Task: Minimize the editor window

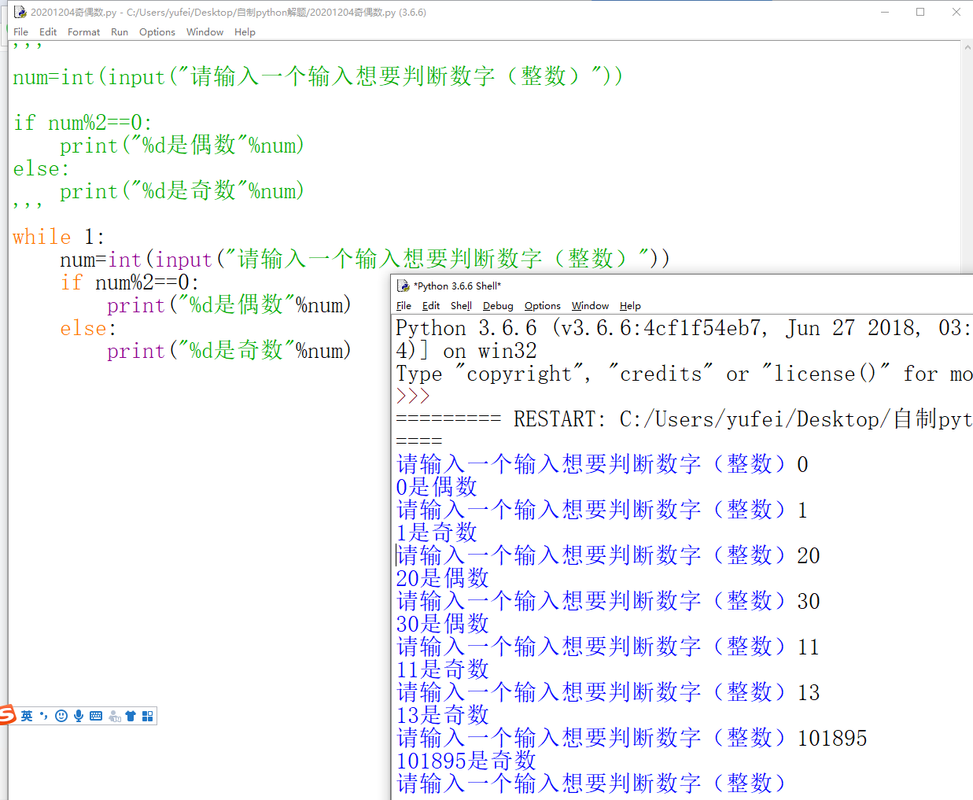Action: pyautogui.click(x=885, y=12)
